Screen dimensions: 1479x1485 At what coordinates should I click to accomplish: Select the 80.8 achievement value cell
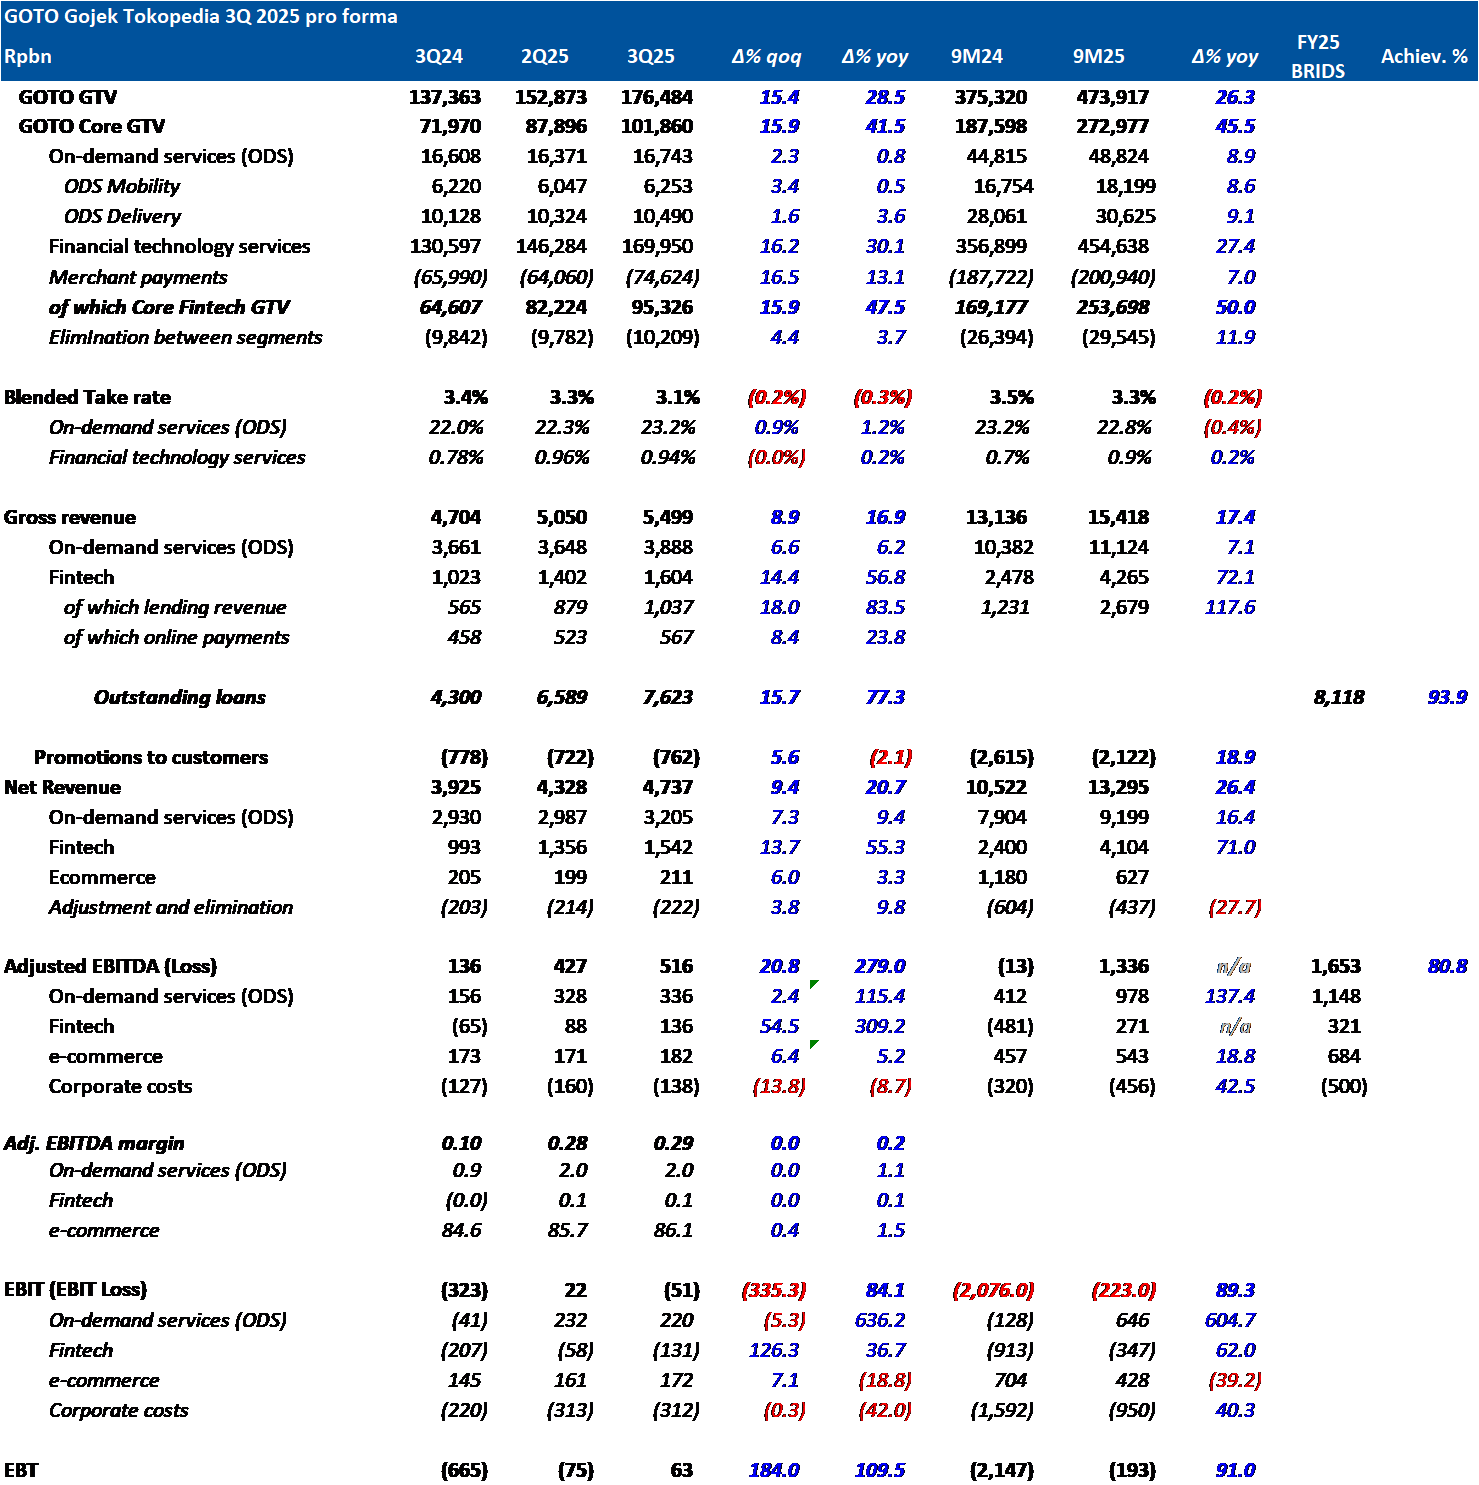click(x=1447, y=966)
